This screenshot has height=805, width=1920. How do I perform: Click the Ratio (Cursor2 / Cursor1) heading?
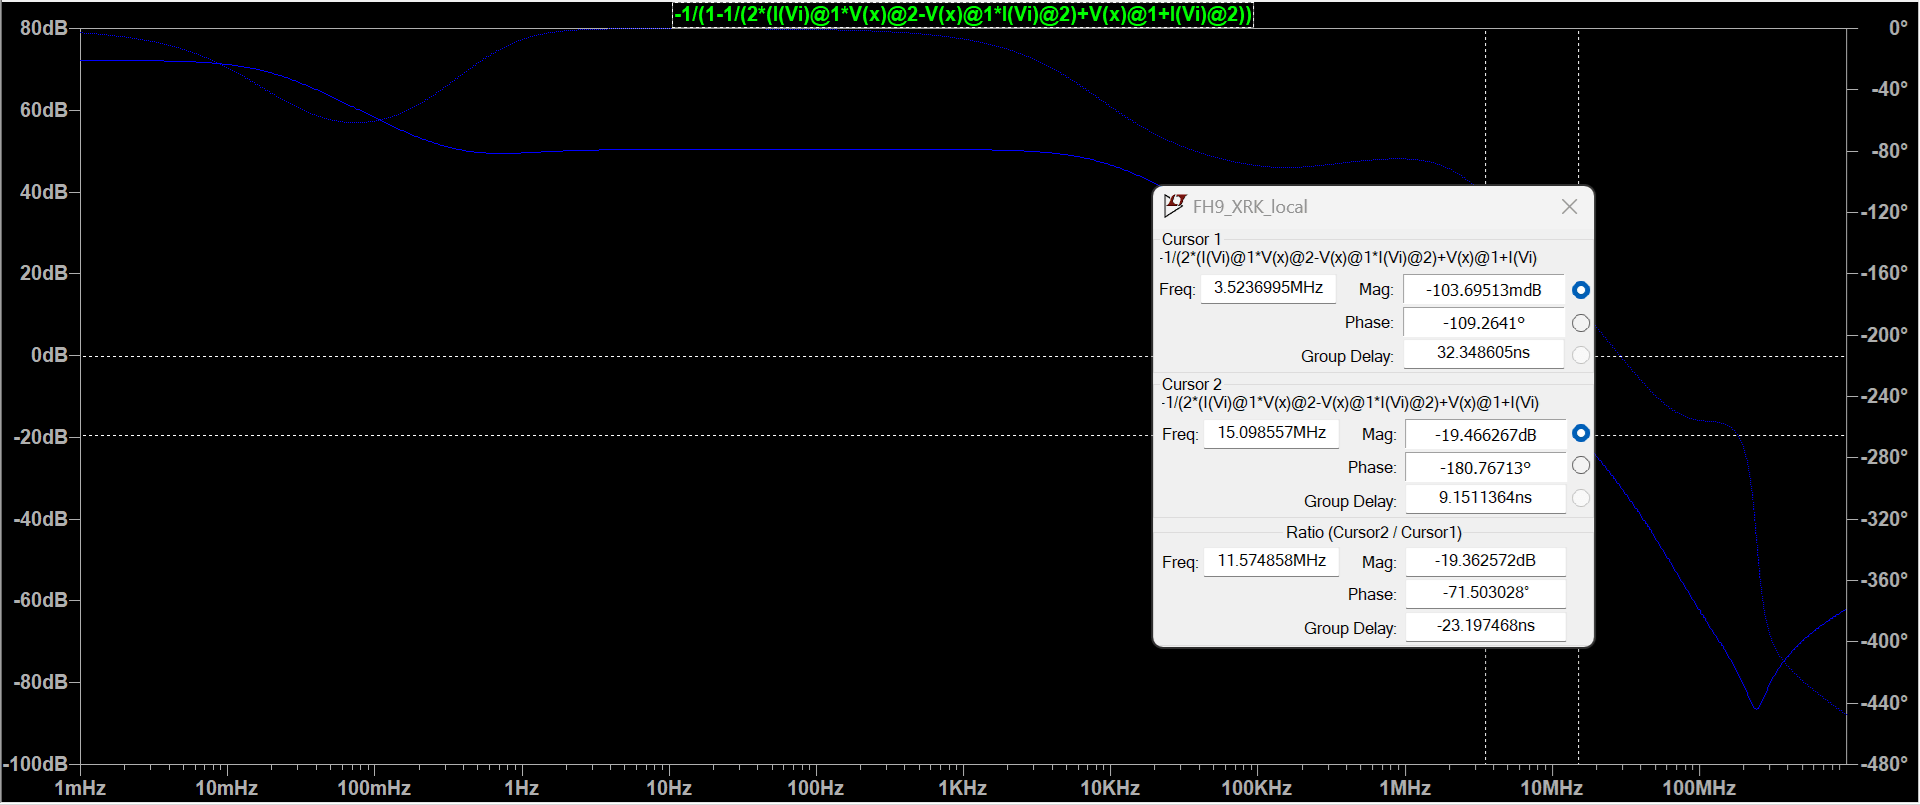pyautogui.click(x=1373, y=532)
